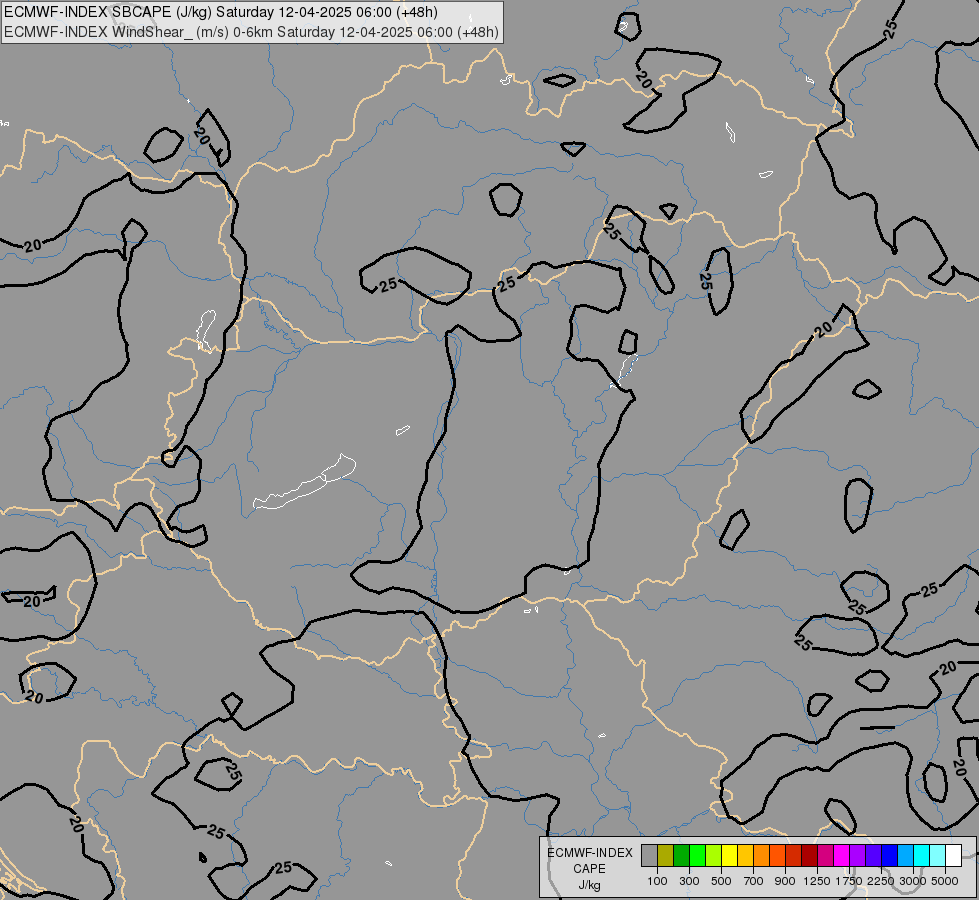
Task: Click the 900 legend value label
Action: click(785, 881)
